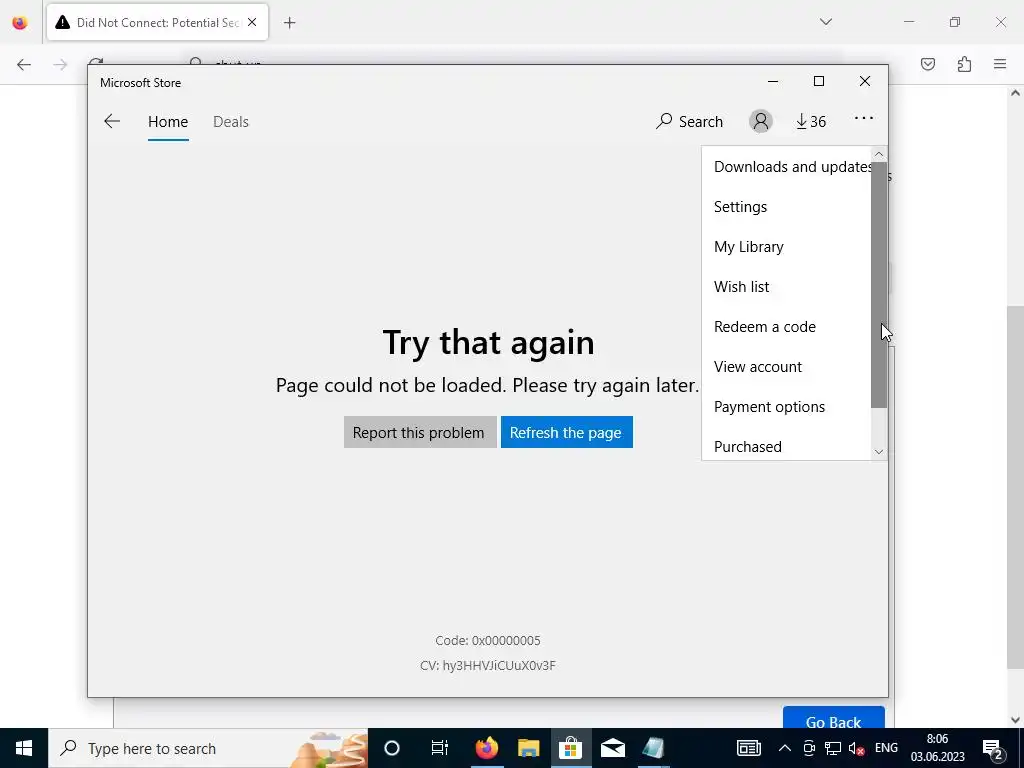Select Redeem a code
This screenshot has width=1024, height=768.
786,326
